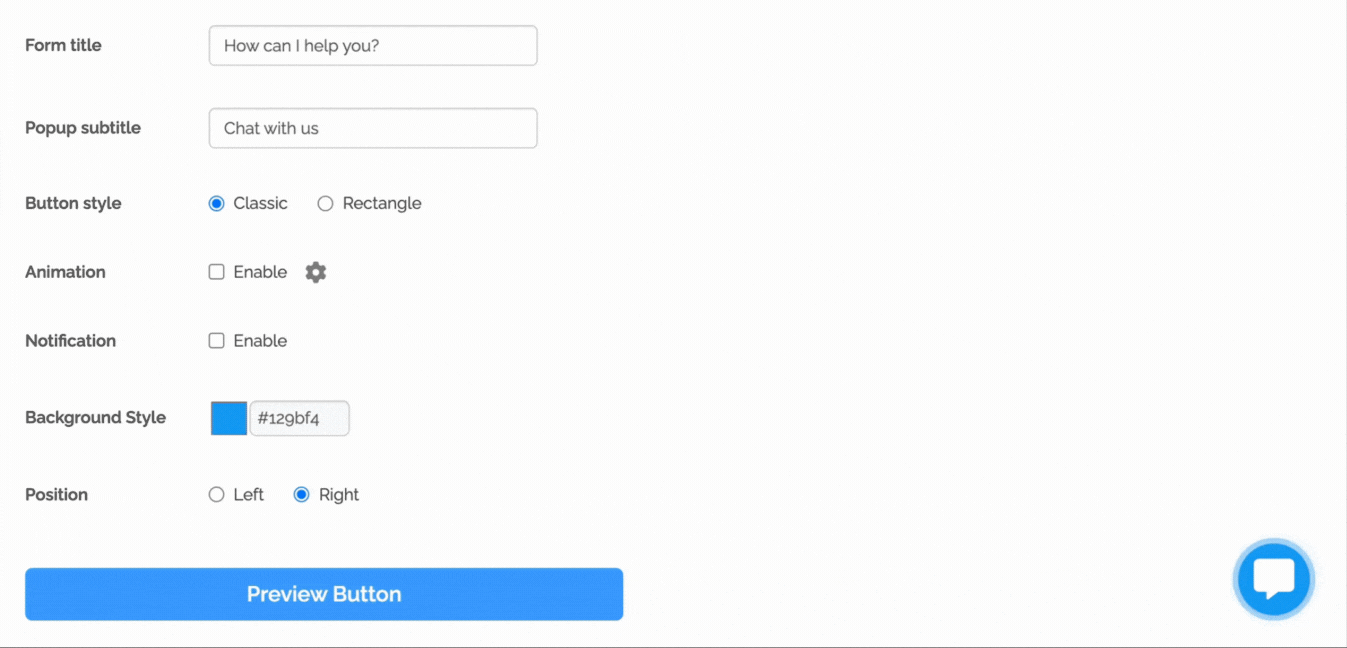The height and width of the screenshot is (648, 1347).
Task: Click the "Background Style" label text
Action: click(x=95, y=418)
